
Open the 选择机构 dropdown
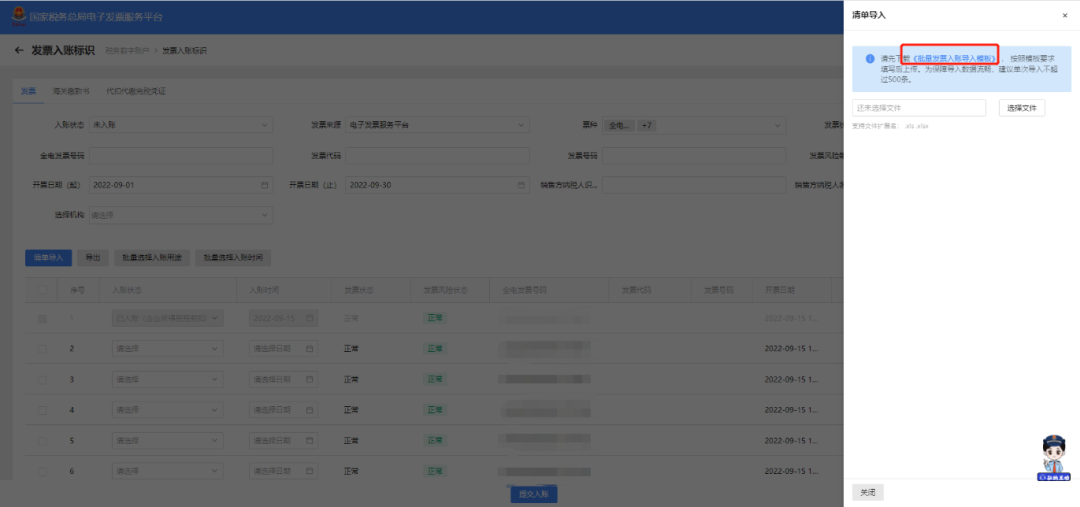(x=180, y=215)
